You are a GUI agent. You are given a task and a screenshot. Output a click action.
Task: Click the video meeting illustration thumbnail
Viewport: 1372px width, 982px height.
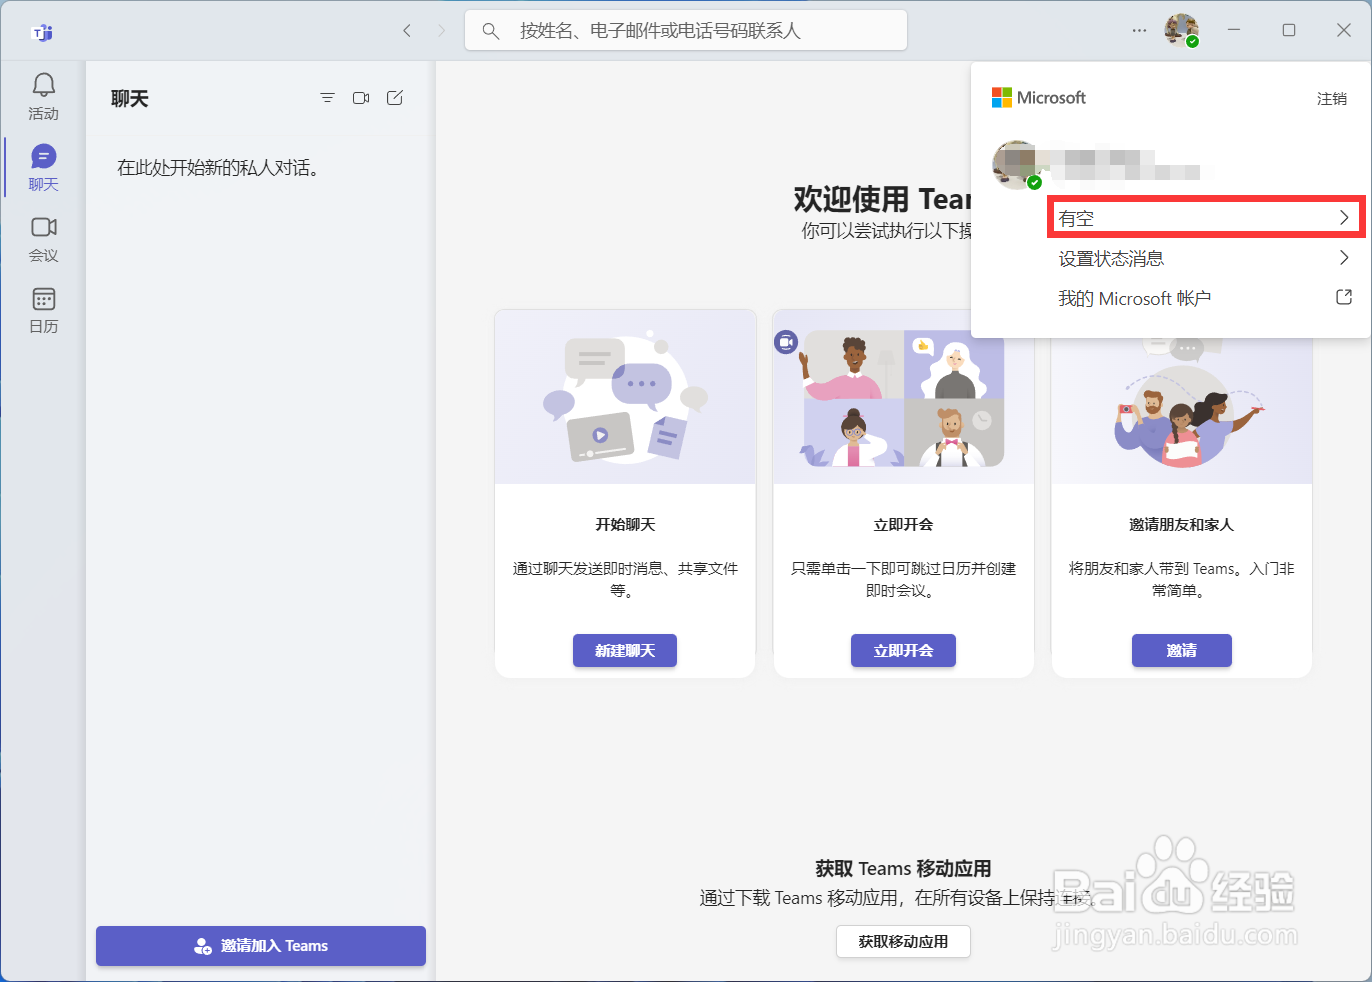903,397
